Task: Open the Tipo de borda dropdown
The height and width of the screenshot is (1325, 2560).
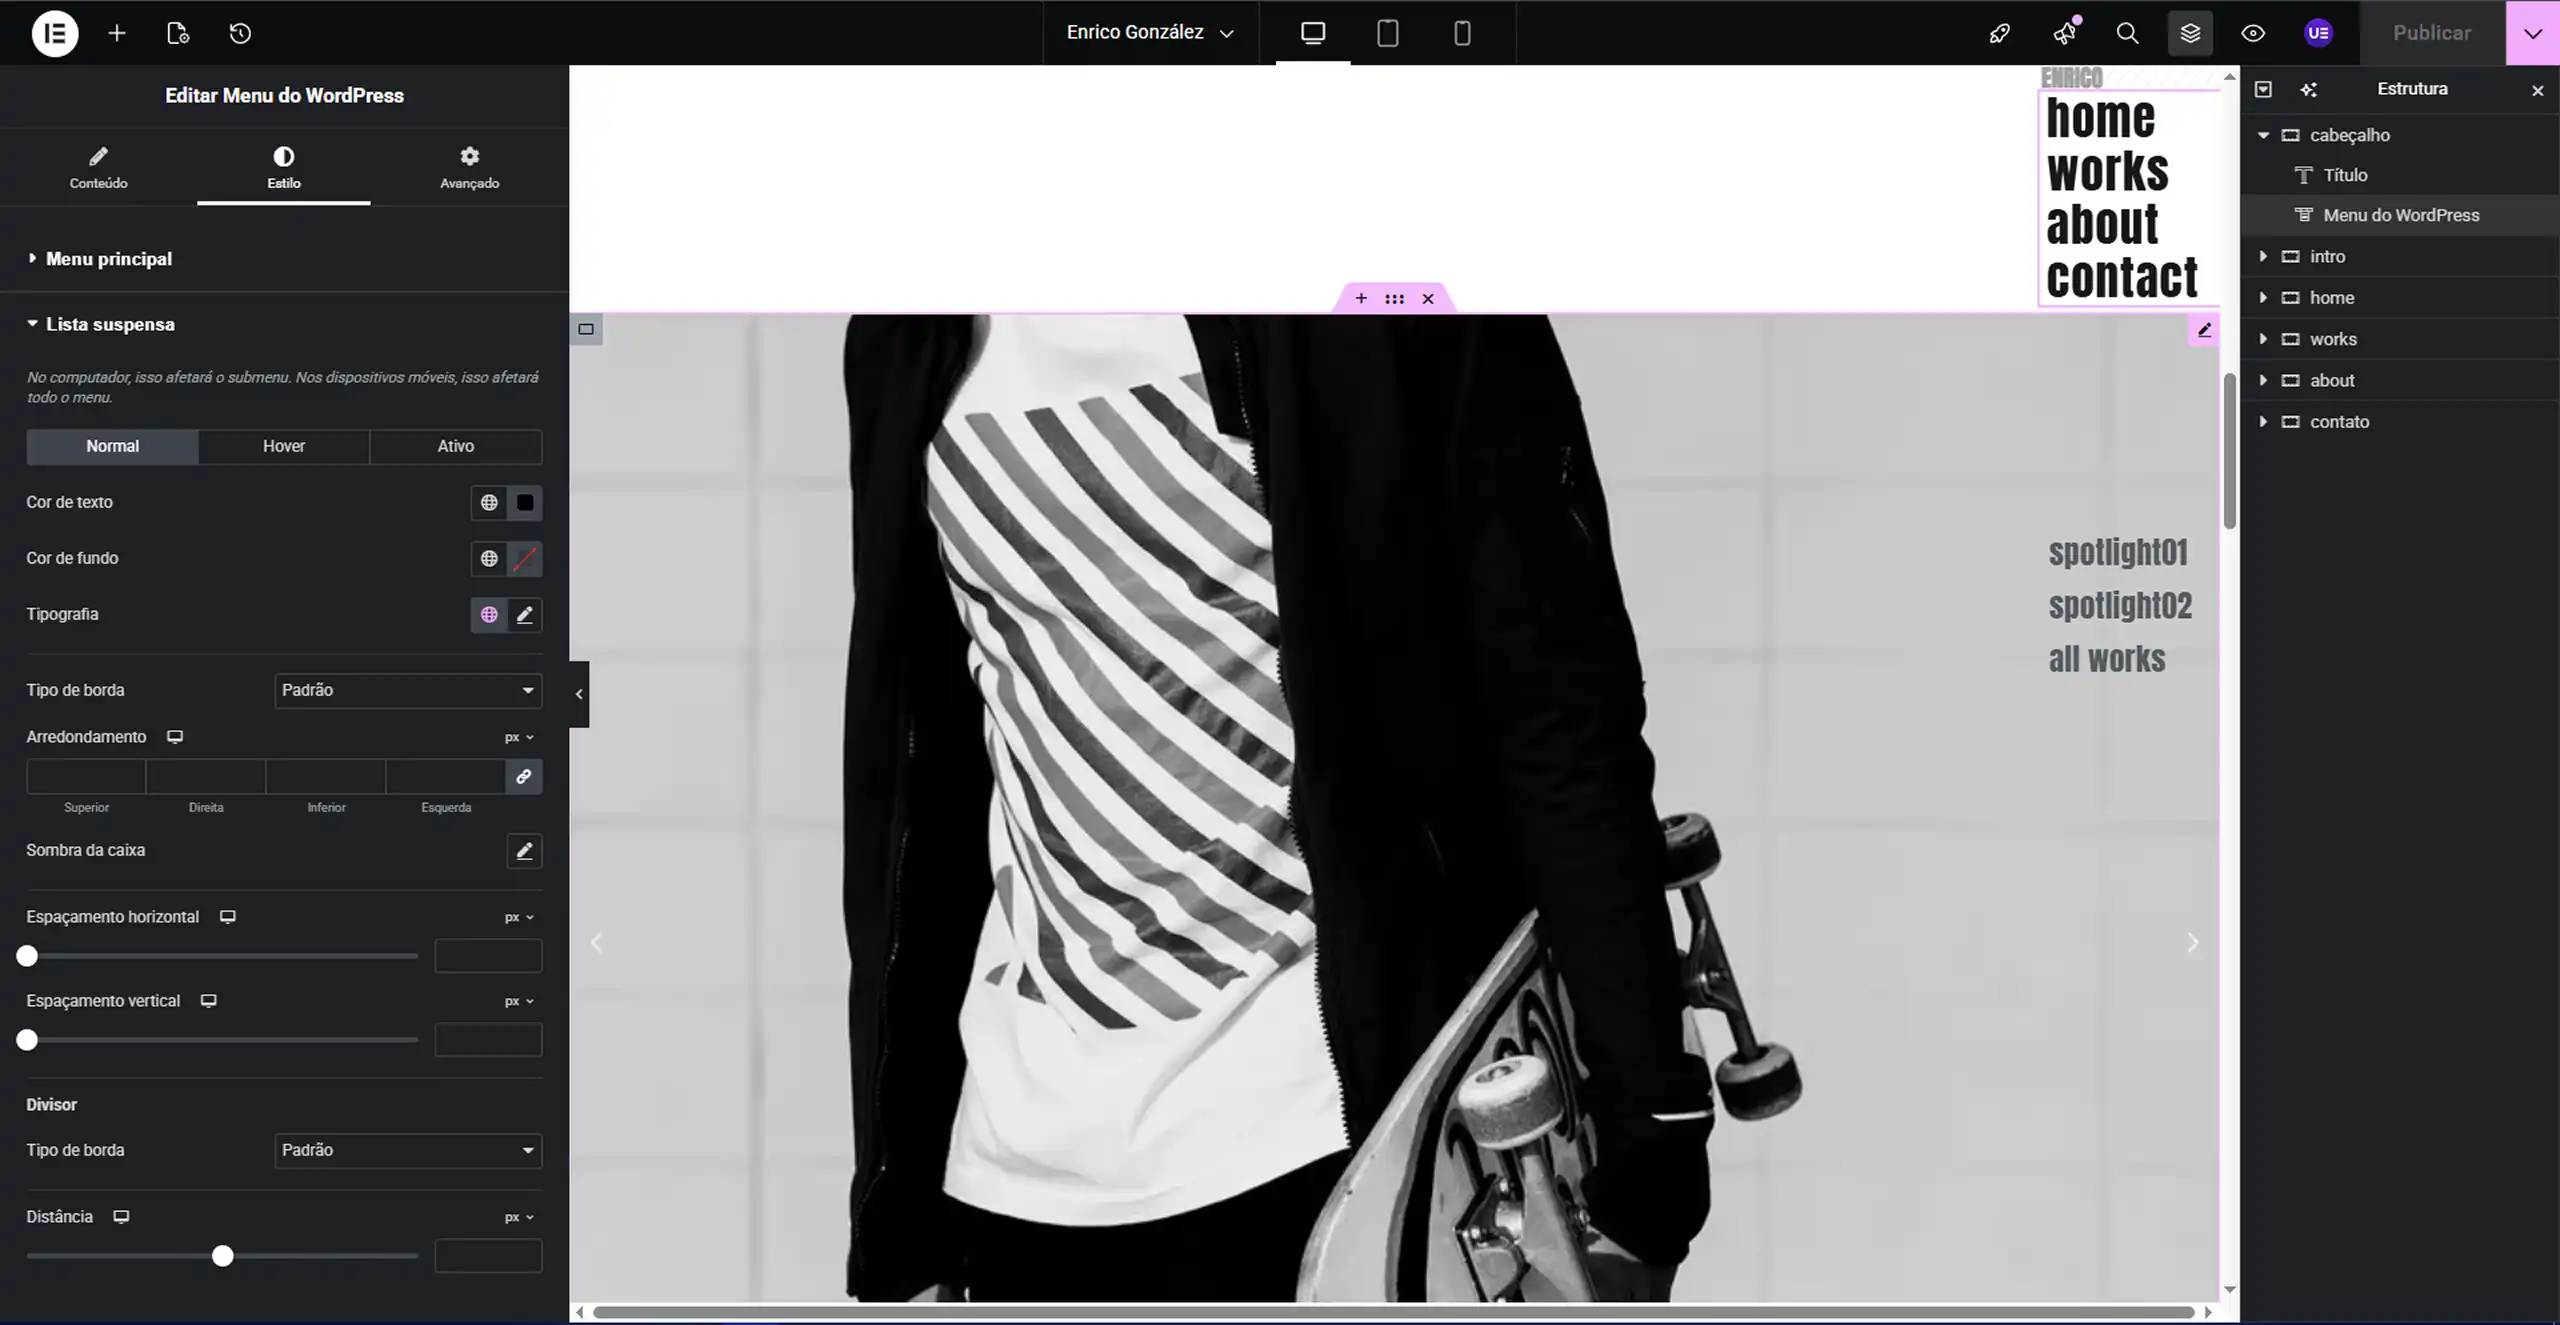Action: pyautogui.click(x=408, y=690)
